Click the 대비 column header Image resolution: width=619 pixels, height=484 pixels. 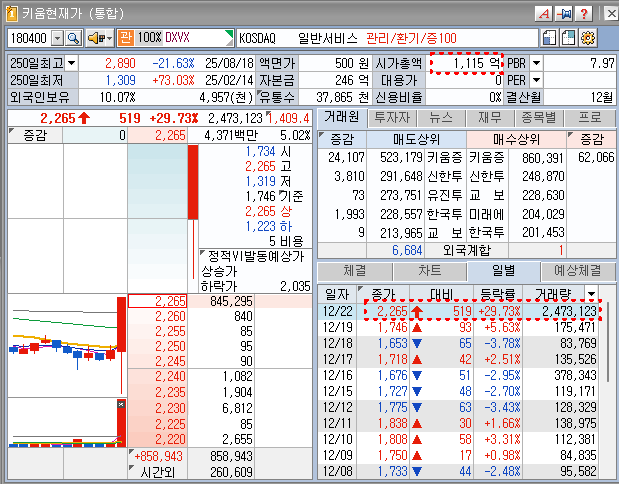441,294
